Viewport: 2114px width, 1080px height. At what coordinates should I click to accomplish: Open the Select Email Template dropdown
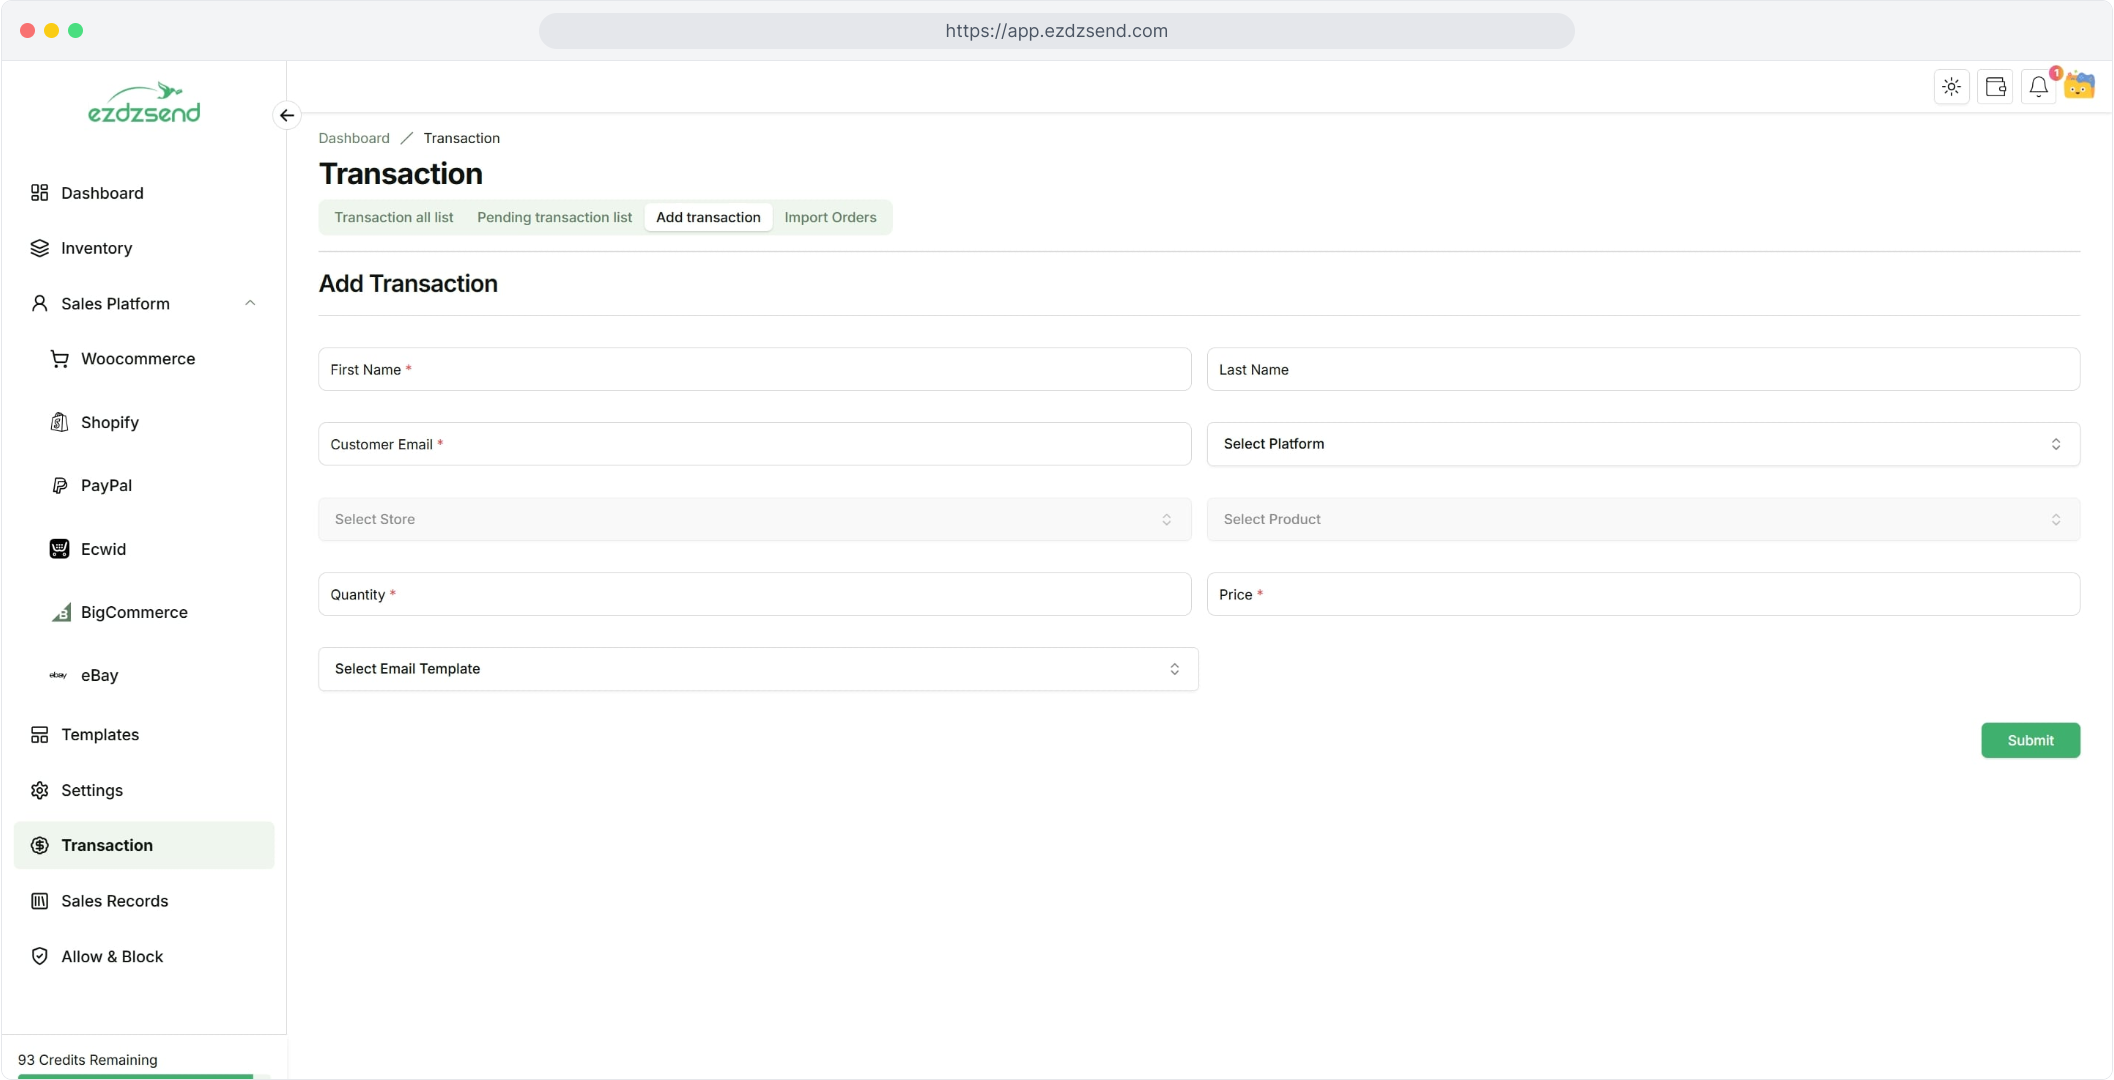pos(757,669)
